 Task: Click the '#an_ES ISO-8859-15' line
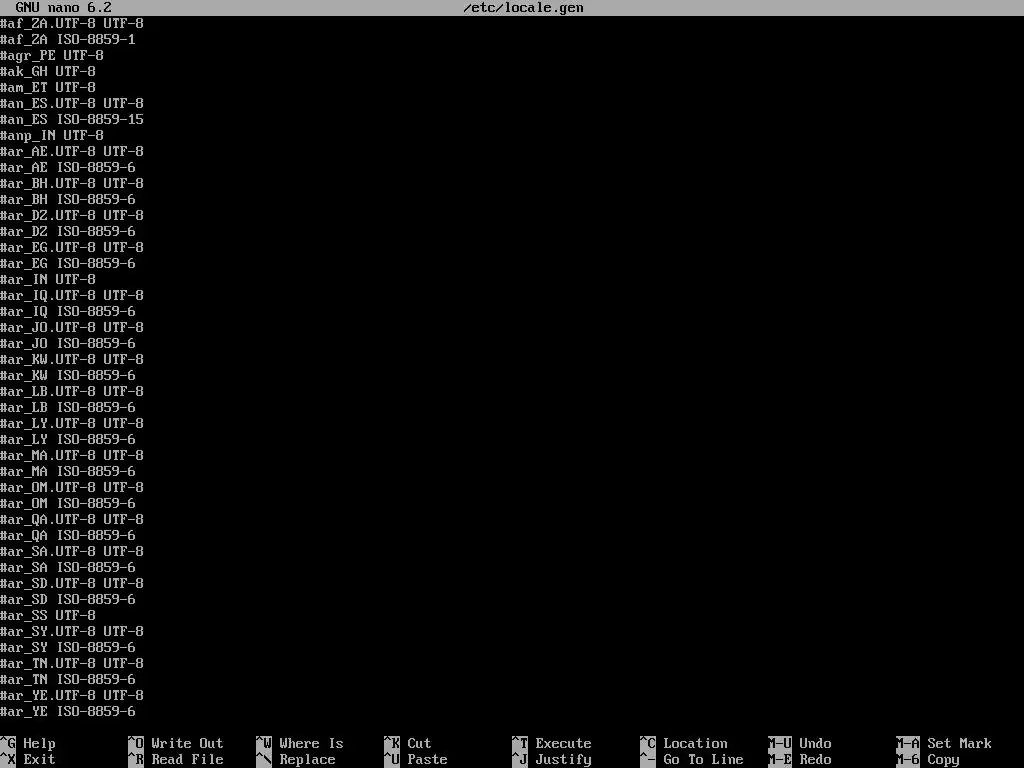[x=72, y=120]
